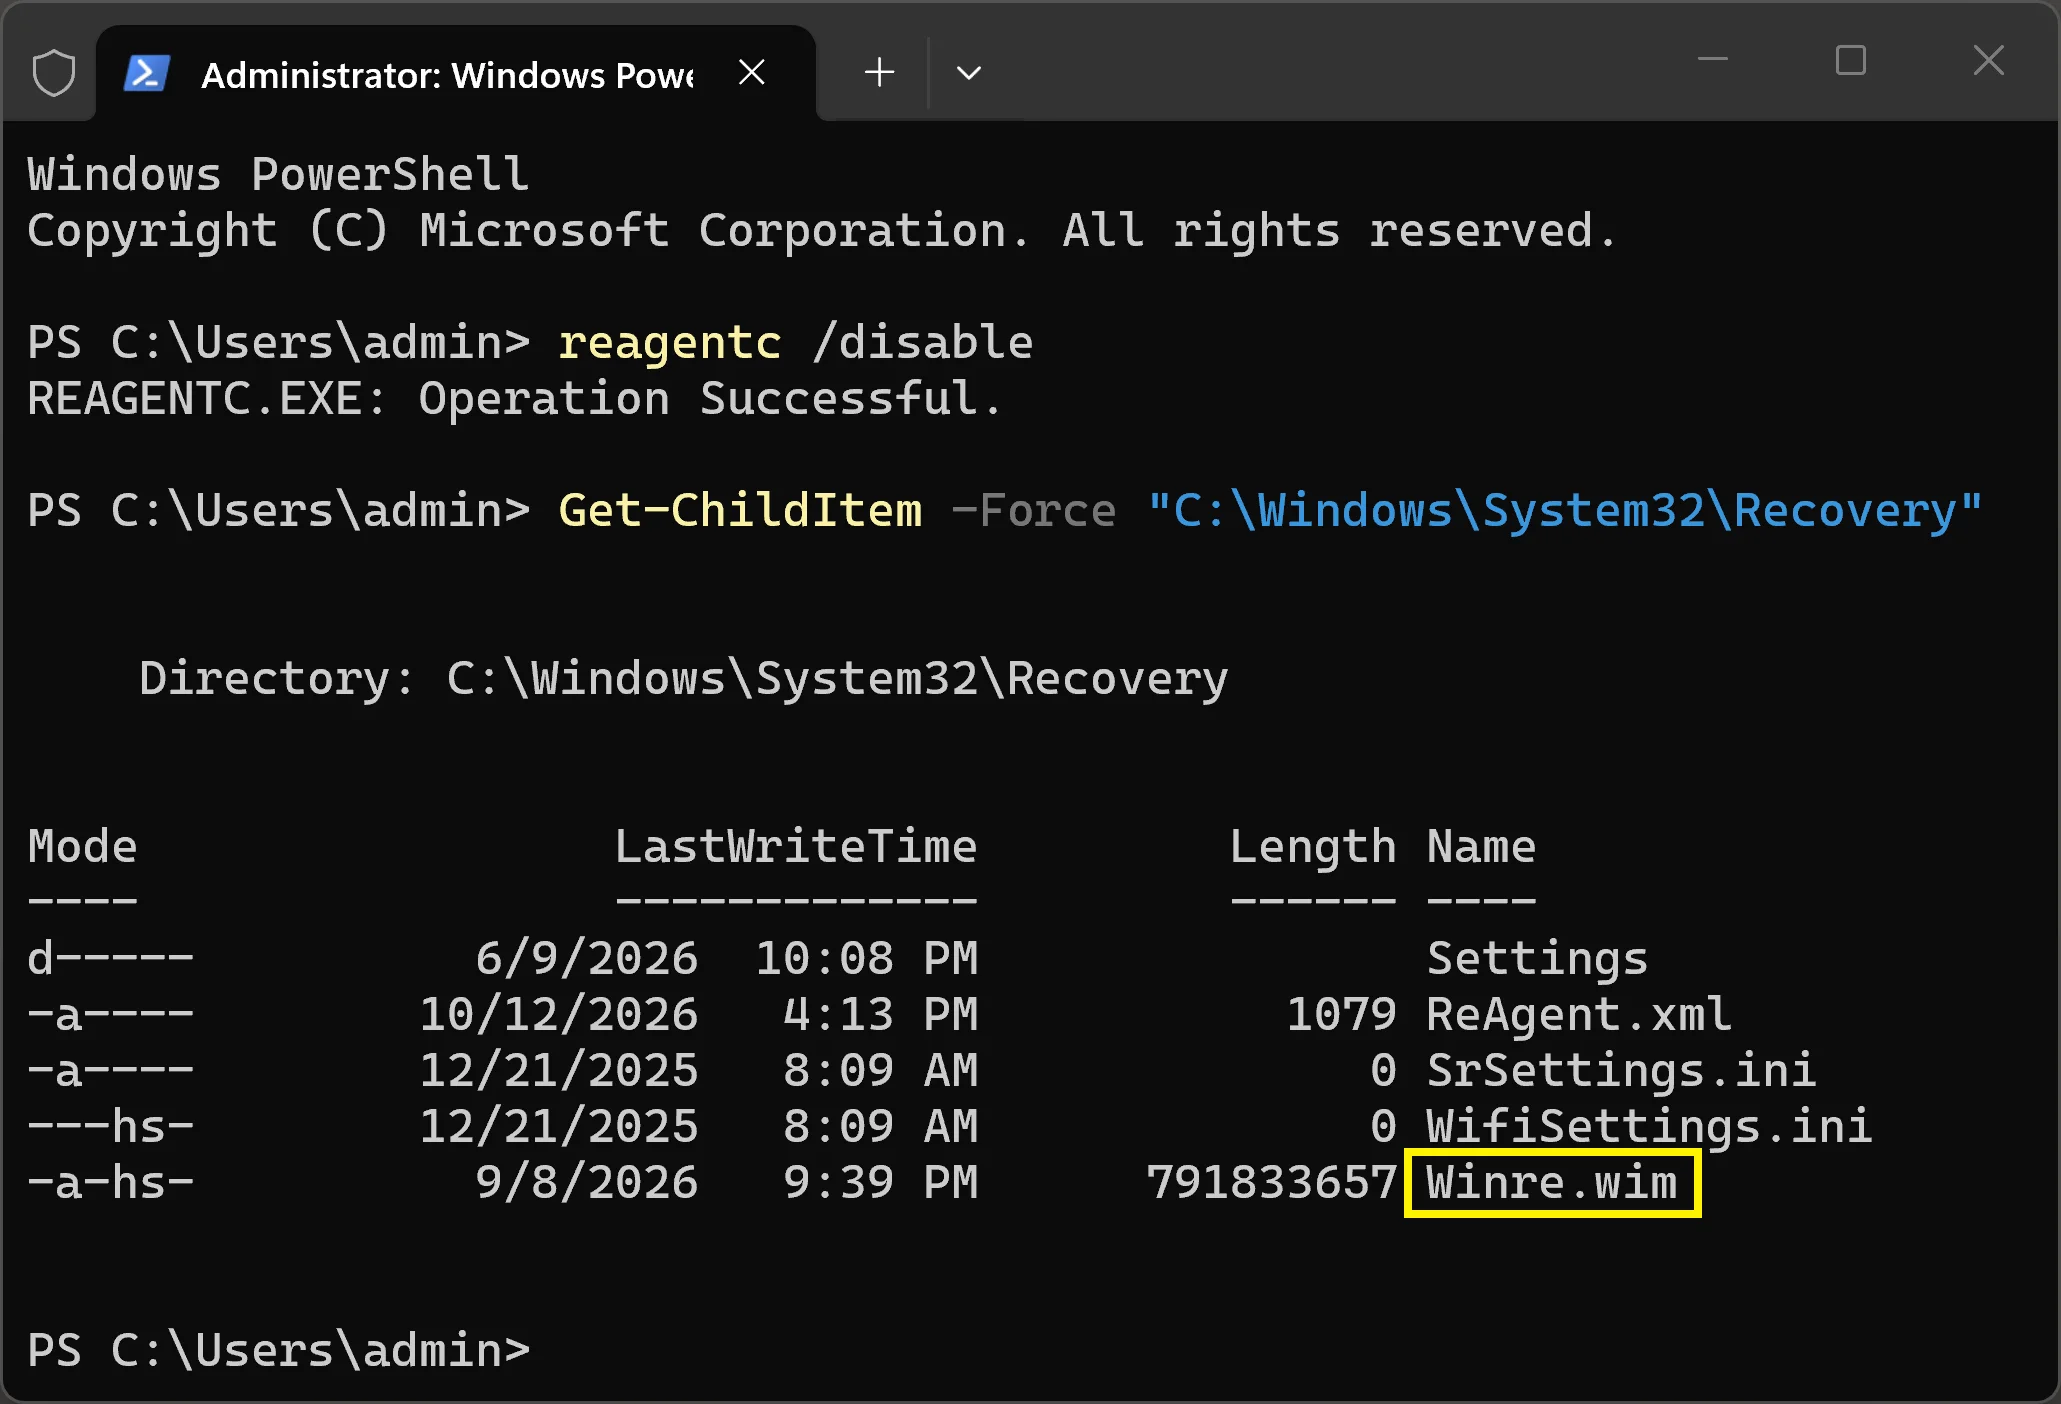The image size is (2061, 1404).
Task: Click 'REAGENTC.EXE: Operation Successful.' output
Action: coord(514,399)
